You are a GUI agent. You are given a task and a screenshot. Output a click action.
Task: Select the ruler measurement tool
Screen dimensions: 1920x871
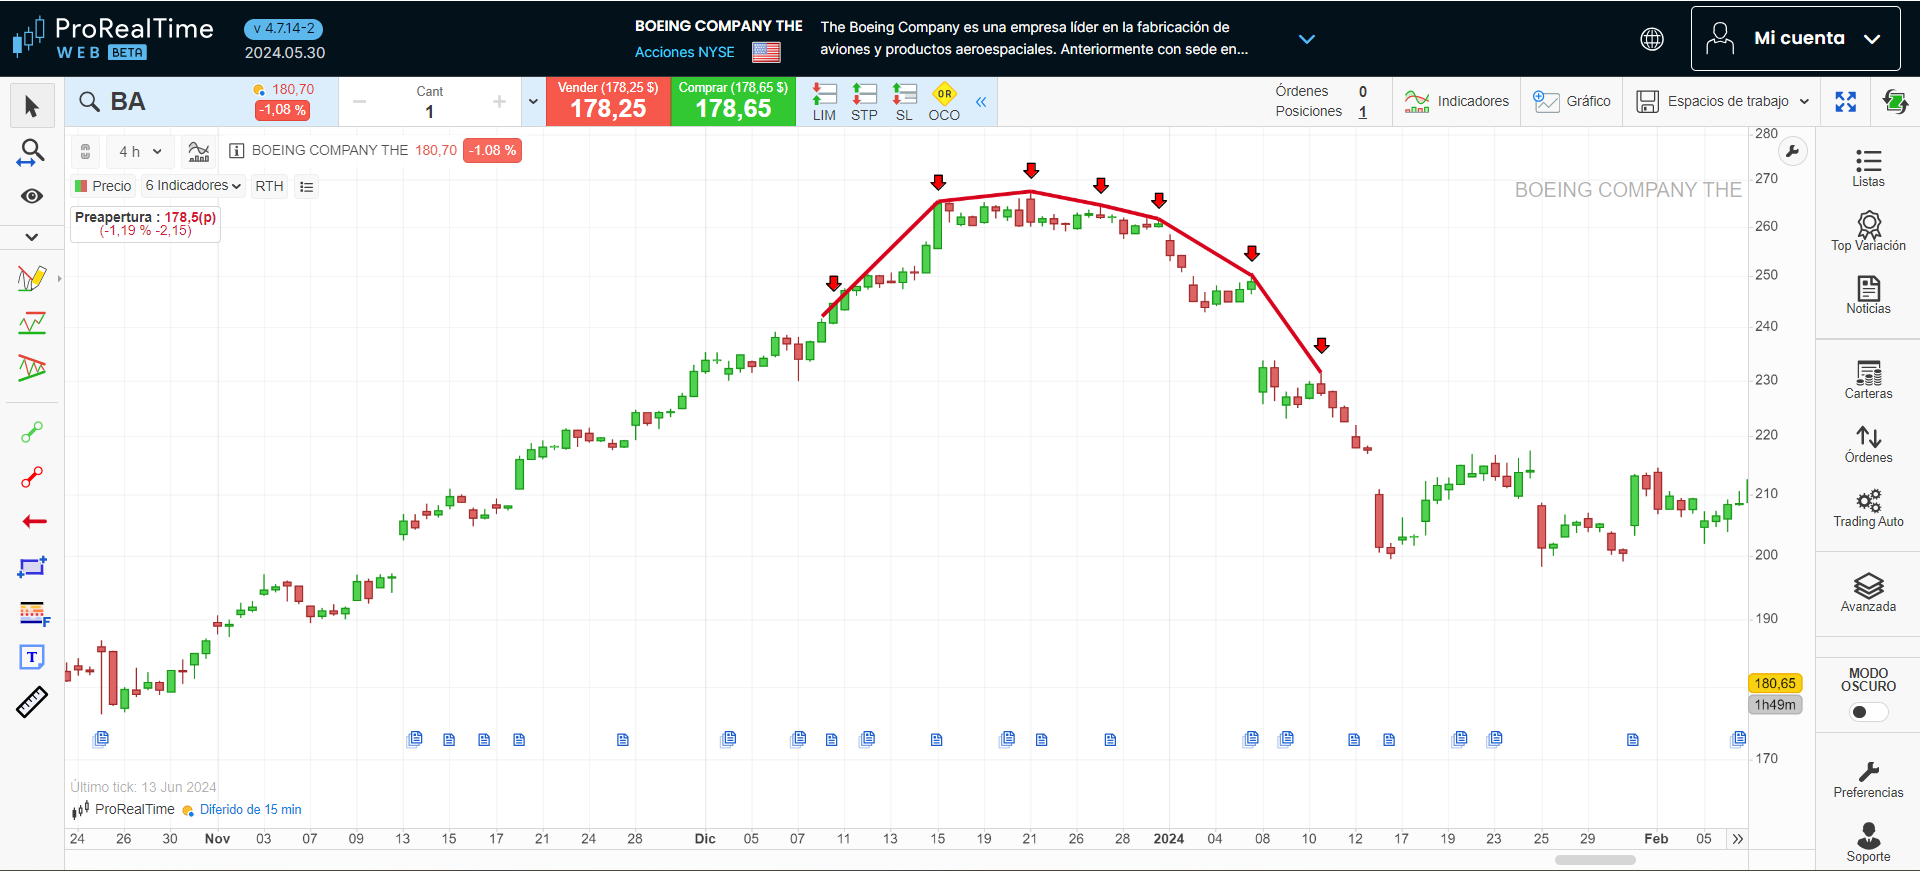(32, 702)
